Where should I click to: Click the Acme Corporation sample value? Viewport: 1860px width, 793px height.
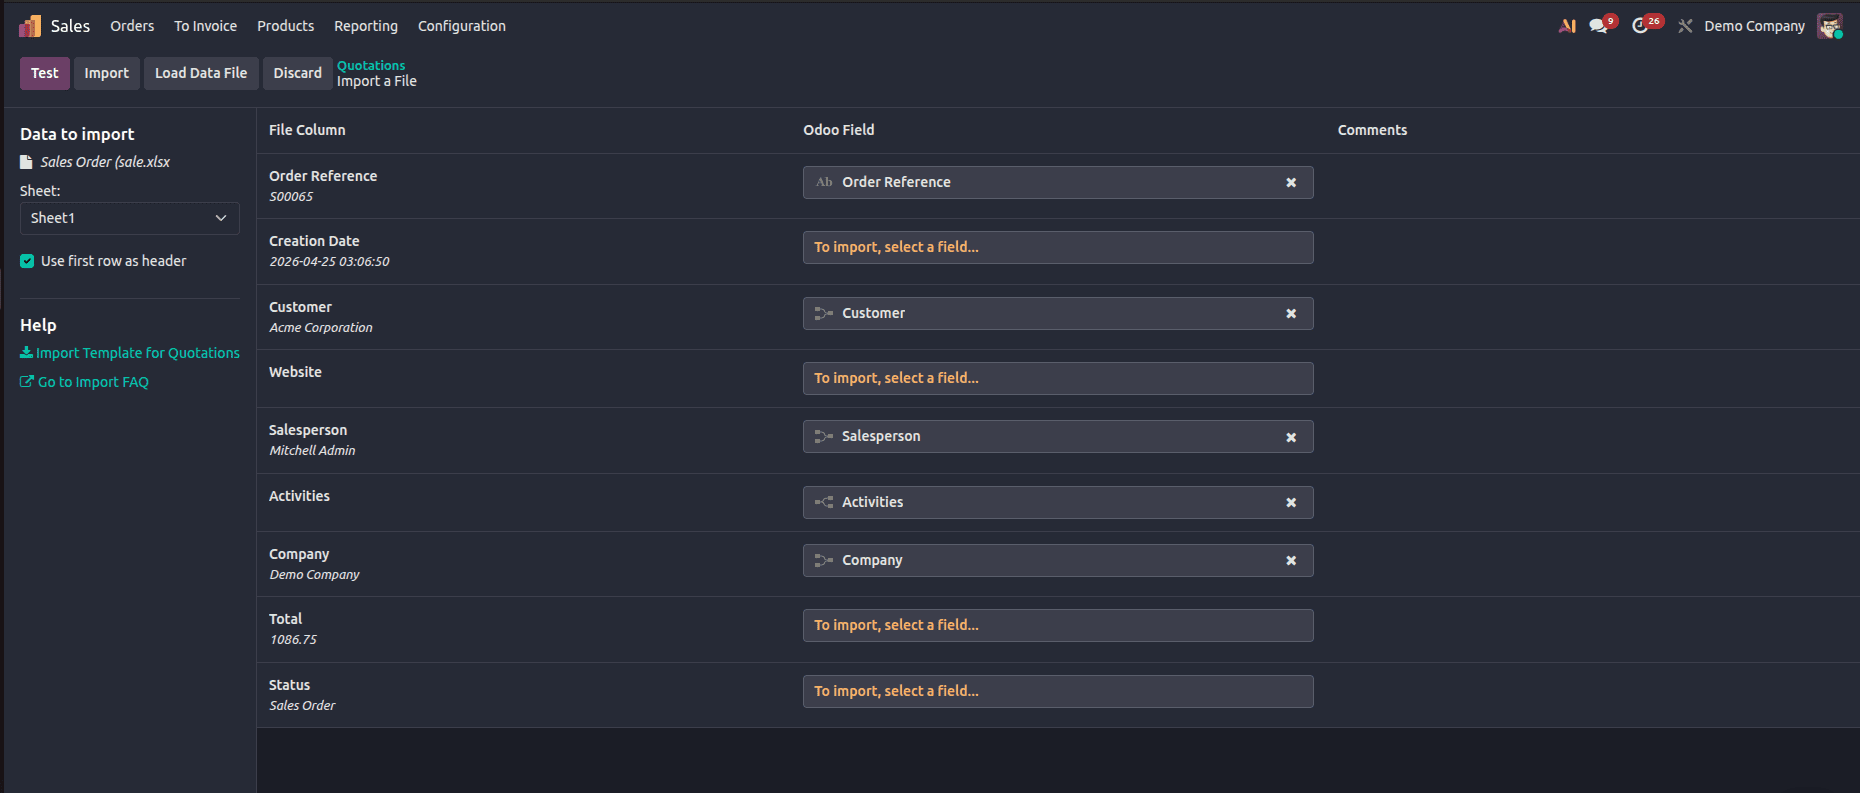point(321,328)
